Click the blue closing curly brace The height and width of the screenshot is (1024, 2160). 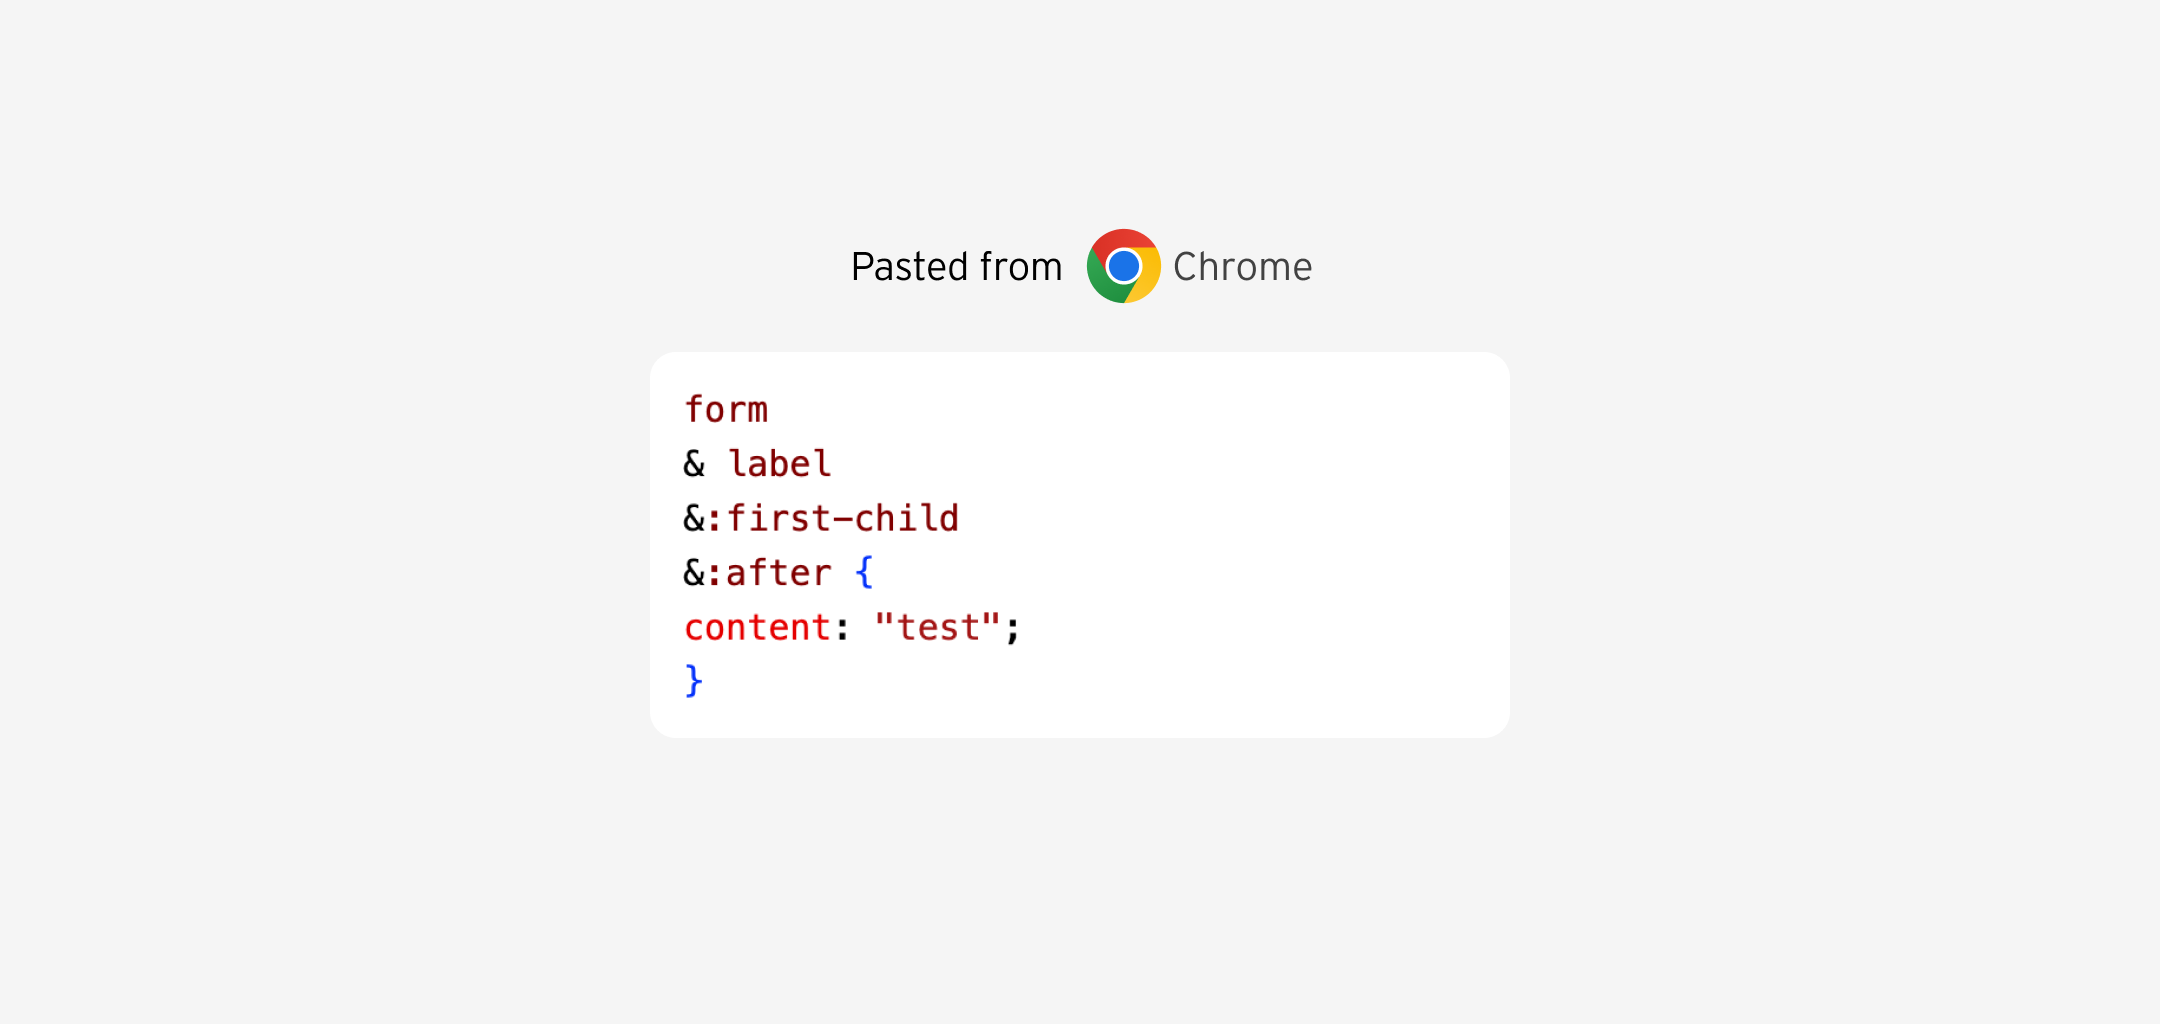[694, 682]
